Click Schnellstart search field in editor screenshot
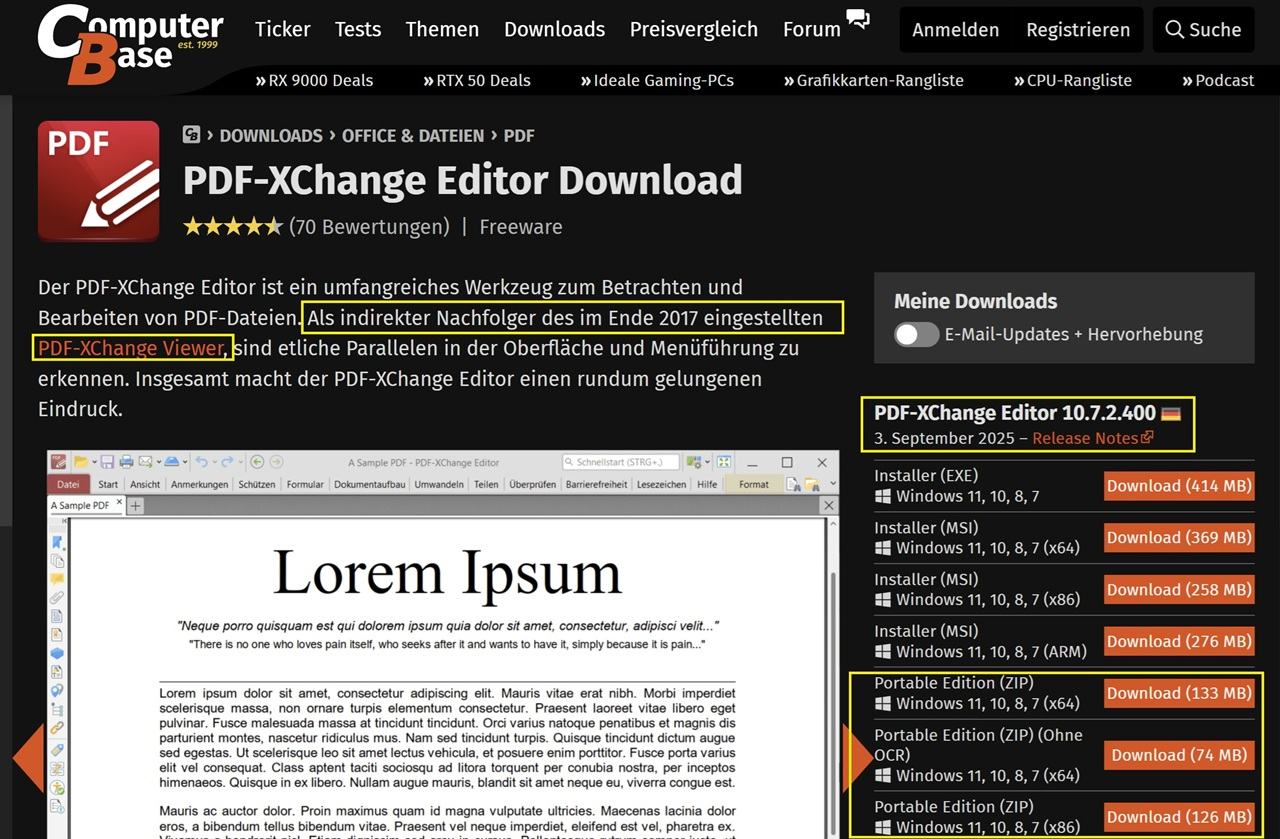1280x839 pixels. [621, 462]
